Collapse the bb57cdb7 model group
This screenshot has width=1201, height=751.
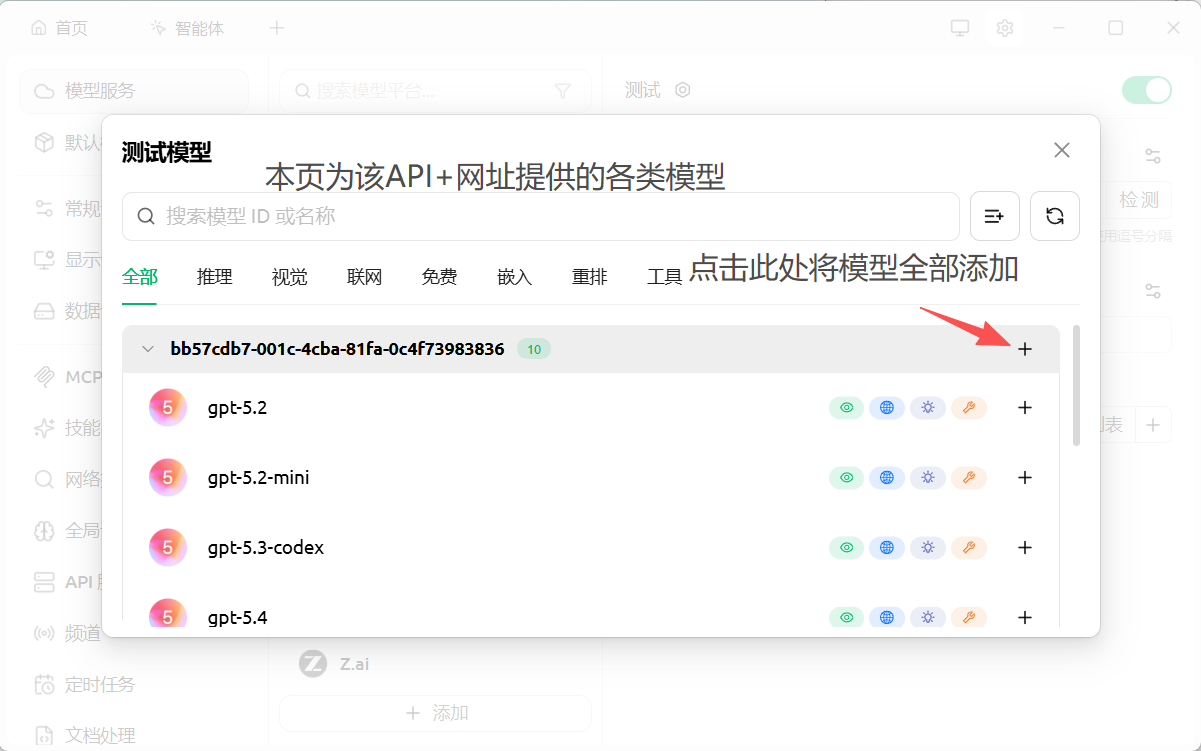tap(148, 349)
